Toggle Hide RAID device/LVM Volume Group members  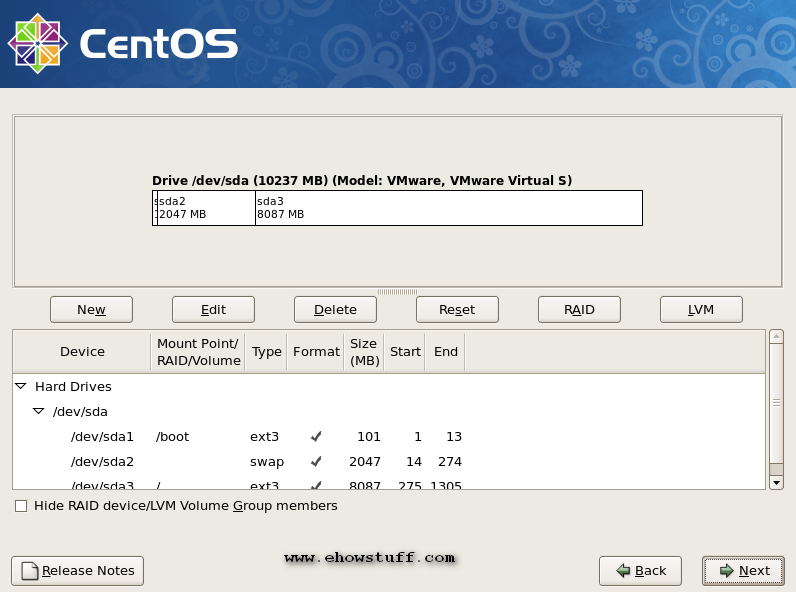click(x=21, y=506)
